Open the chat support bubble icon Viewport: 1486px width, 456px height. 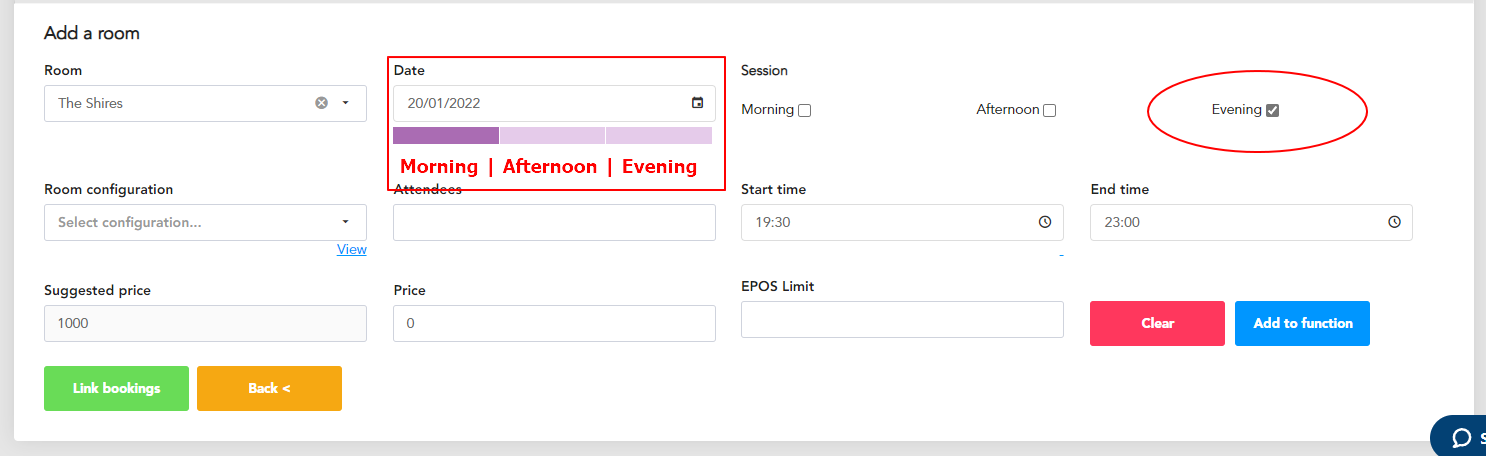pos(1461,438)
